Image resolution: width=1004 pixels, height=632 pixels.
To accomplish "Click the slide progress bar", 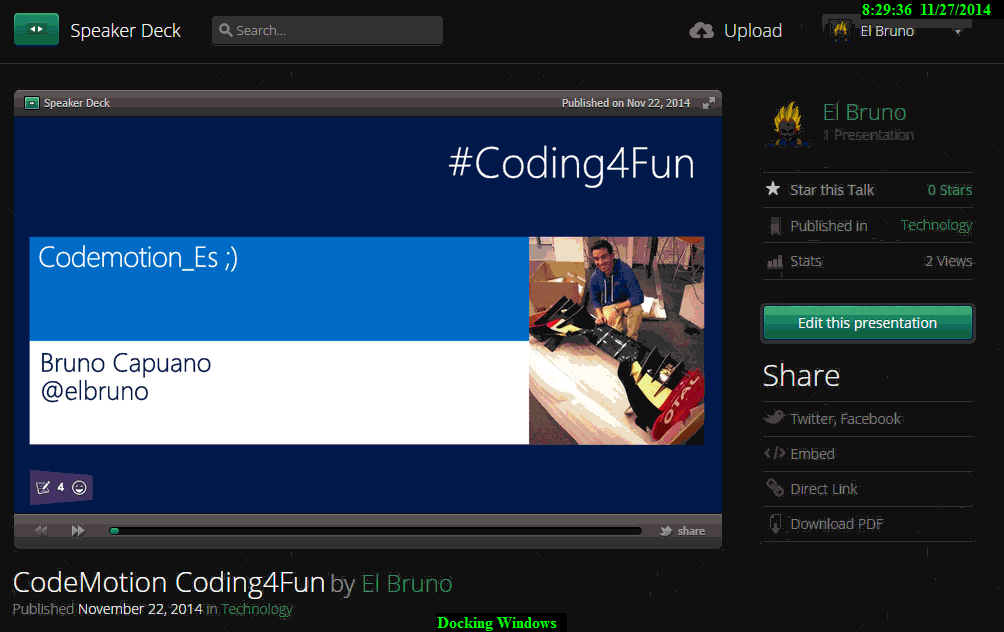I will pos(375,531).
